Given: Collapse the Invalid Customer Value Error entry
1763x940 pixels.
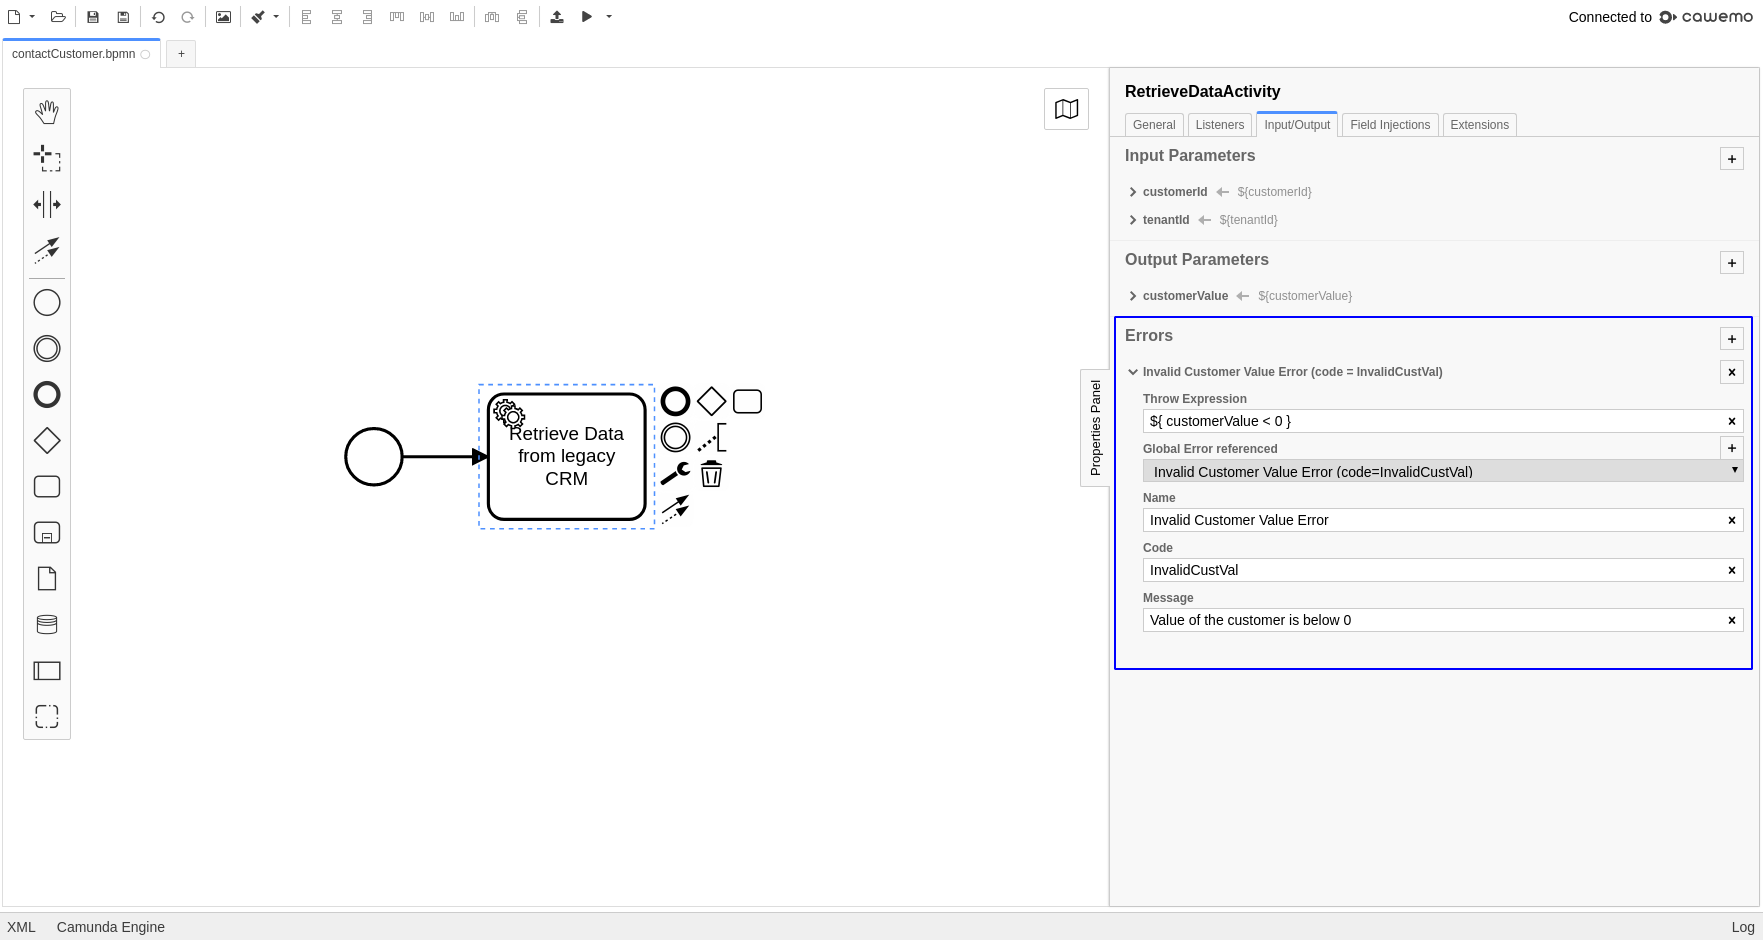Looking at the screenshot, I should (x=1133, y=372).
